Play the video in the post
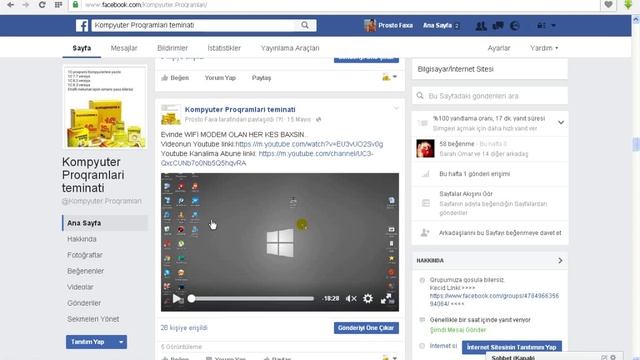This screenshot has height=360, width=640. [176, 299]
